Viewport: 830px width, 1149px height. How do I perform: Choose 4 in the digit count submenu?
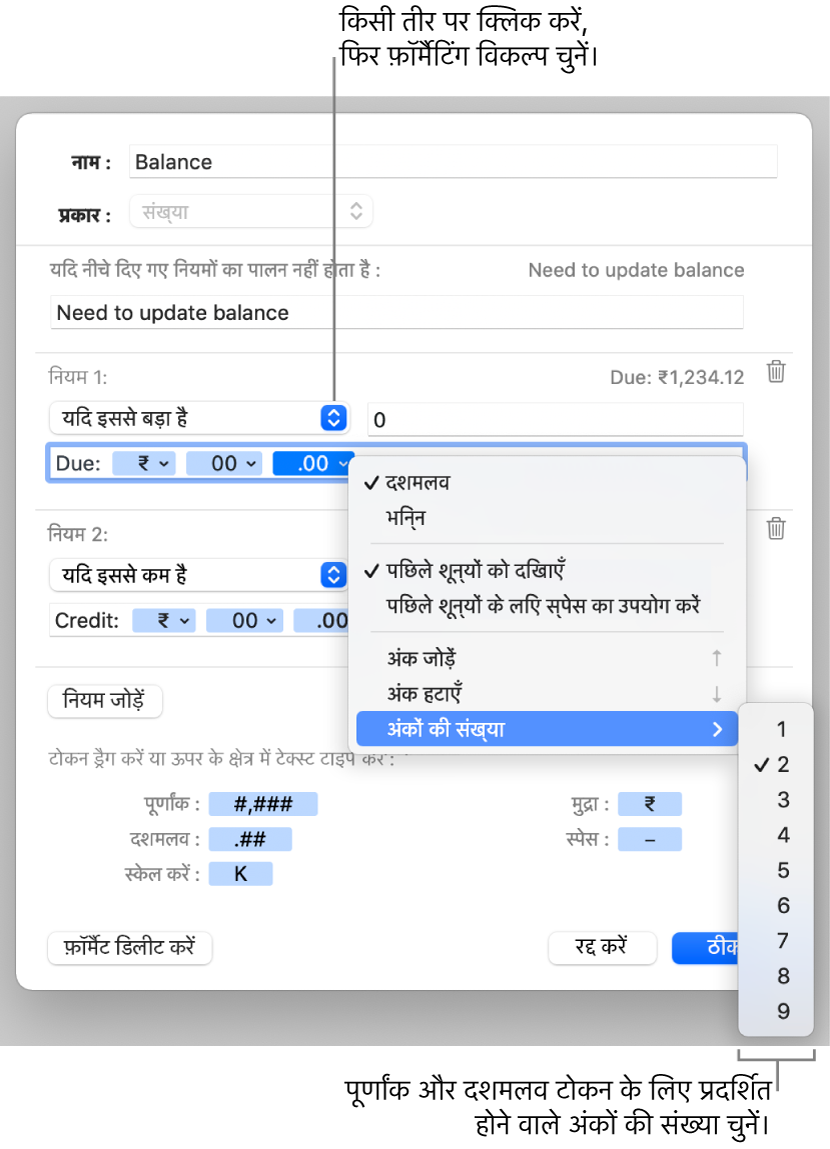point(776,835)
